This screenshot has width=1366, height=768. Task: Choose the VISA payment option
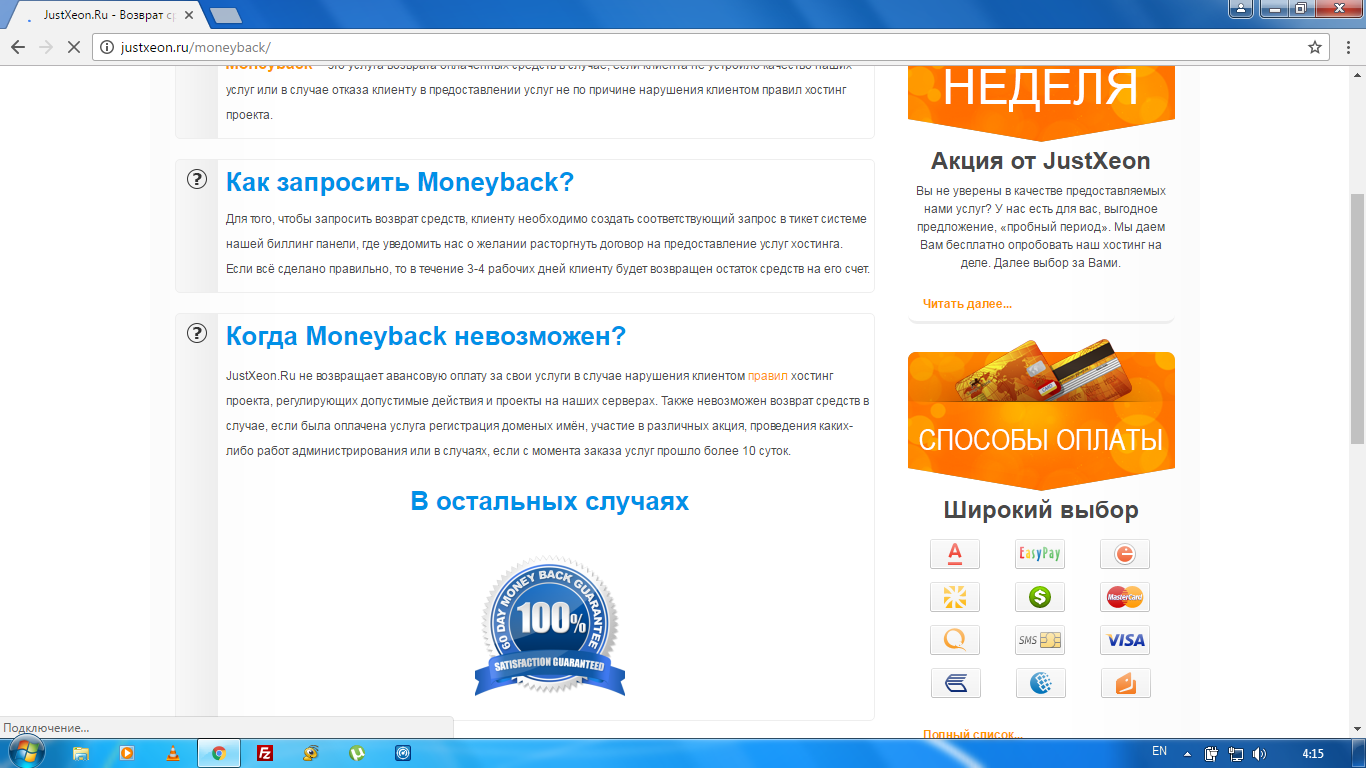point(1125,640)
